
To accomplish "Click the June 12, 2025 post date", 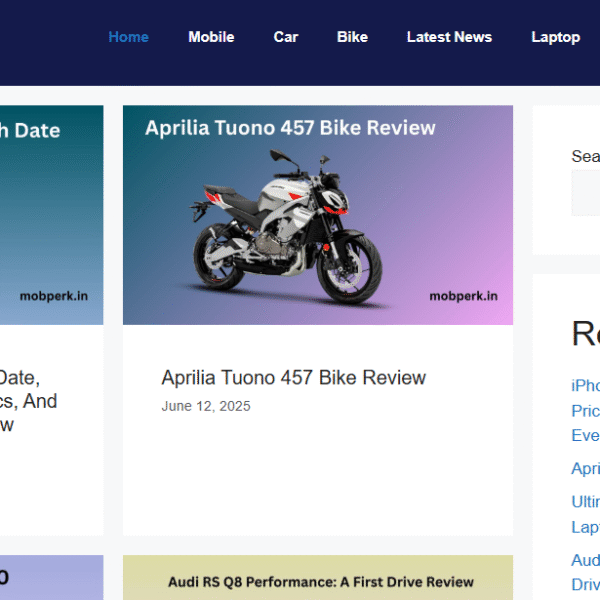I will coord(206,406).
